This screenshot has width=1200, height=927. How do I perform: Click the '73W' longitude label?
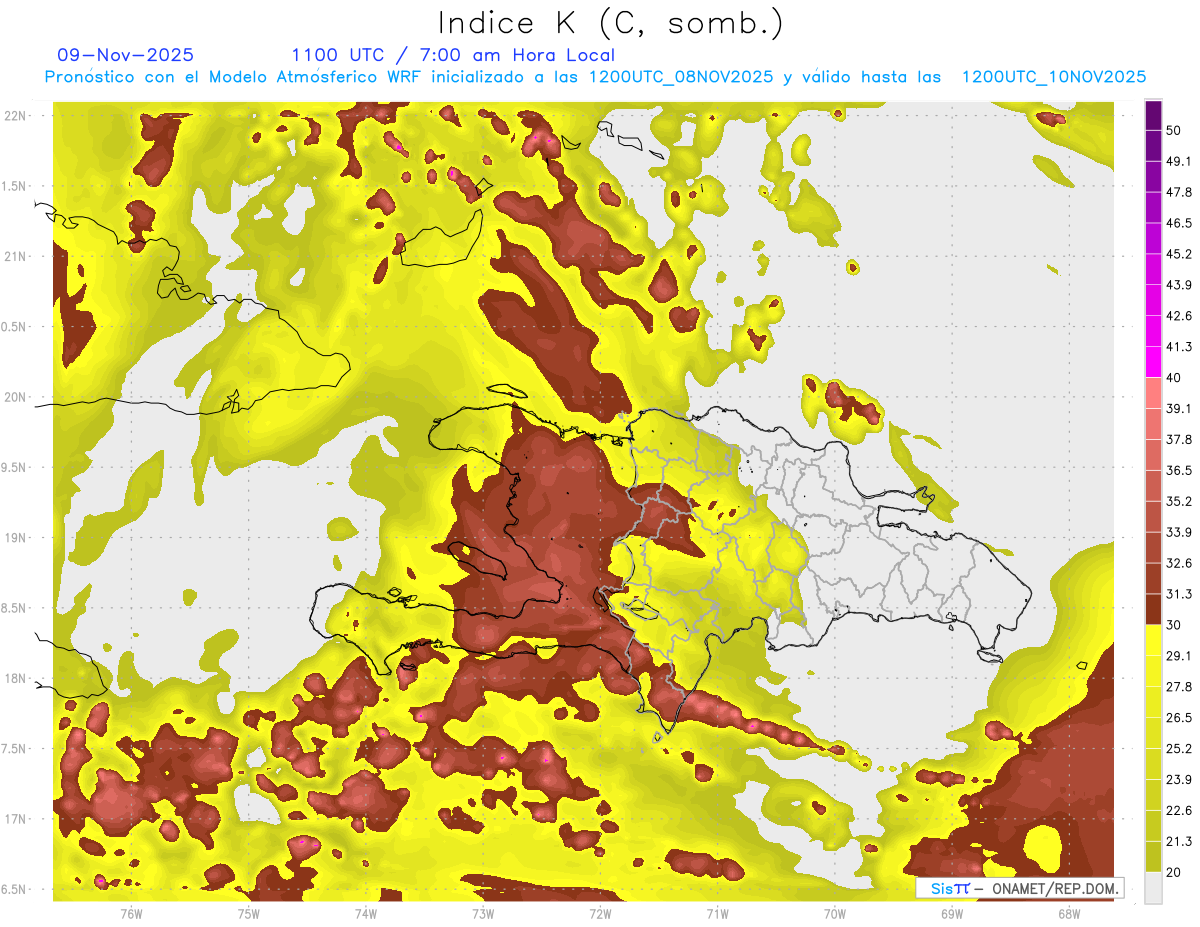pos(483,914)
